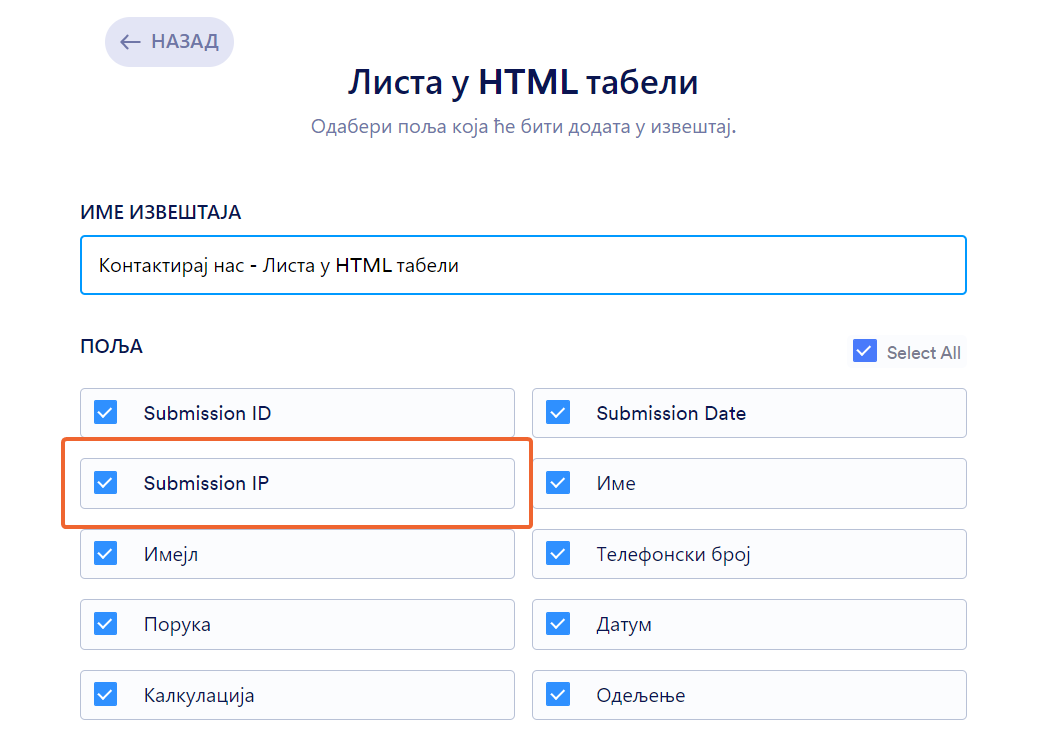This screenshot has height=752, width=1049.
Task: Uncheck the Датум field checkbox
Action: point(558,624)
